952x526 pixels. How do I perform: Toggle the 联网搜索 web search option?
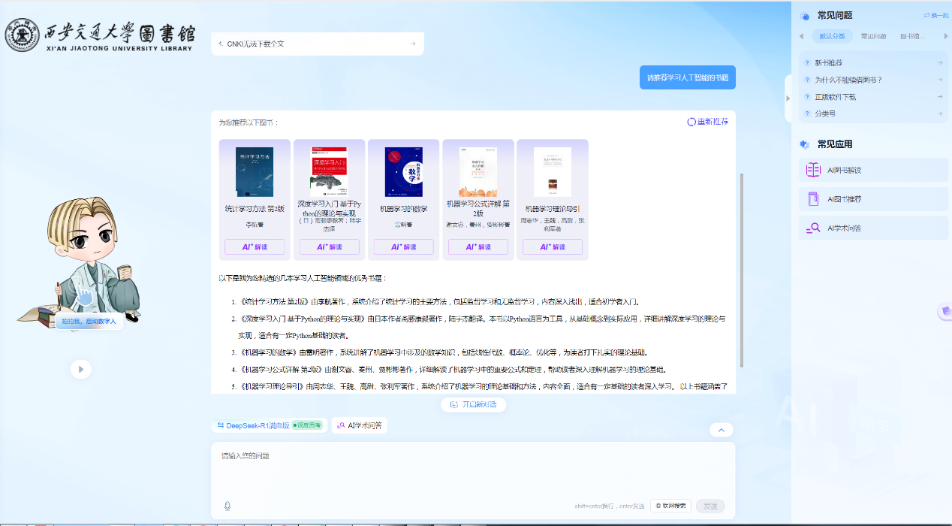[670, 506]
